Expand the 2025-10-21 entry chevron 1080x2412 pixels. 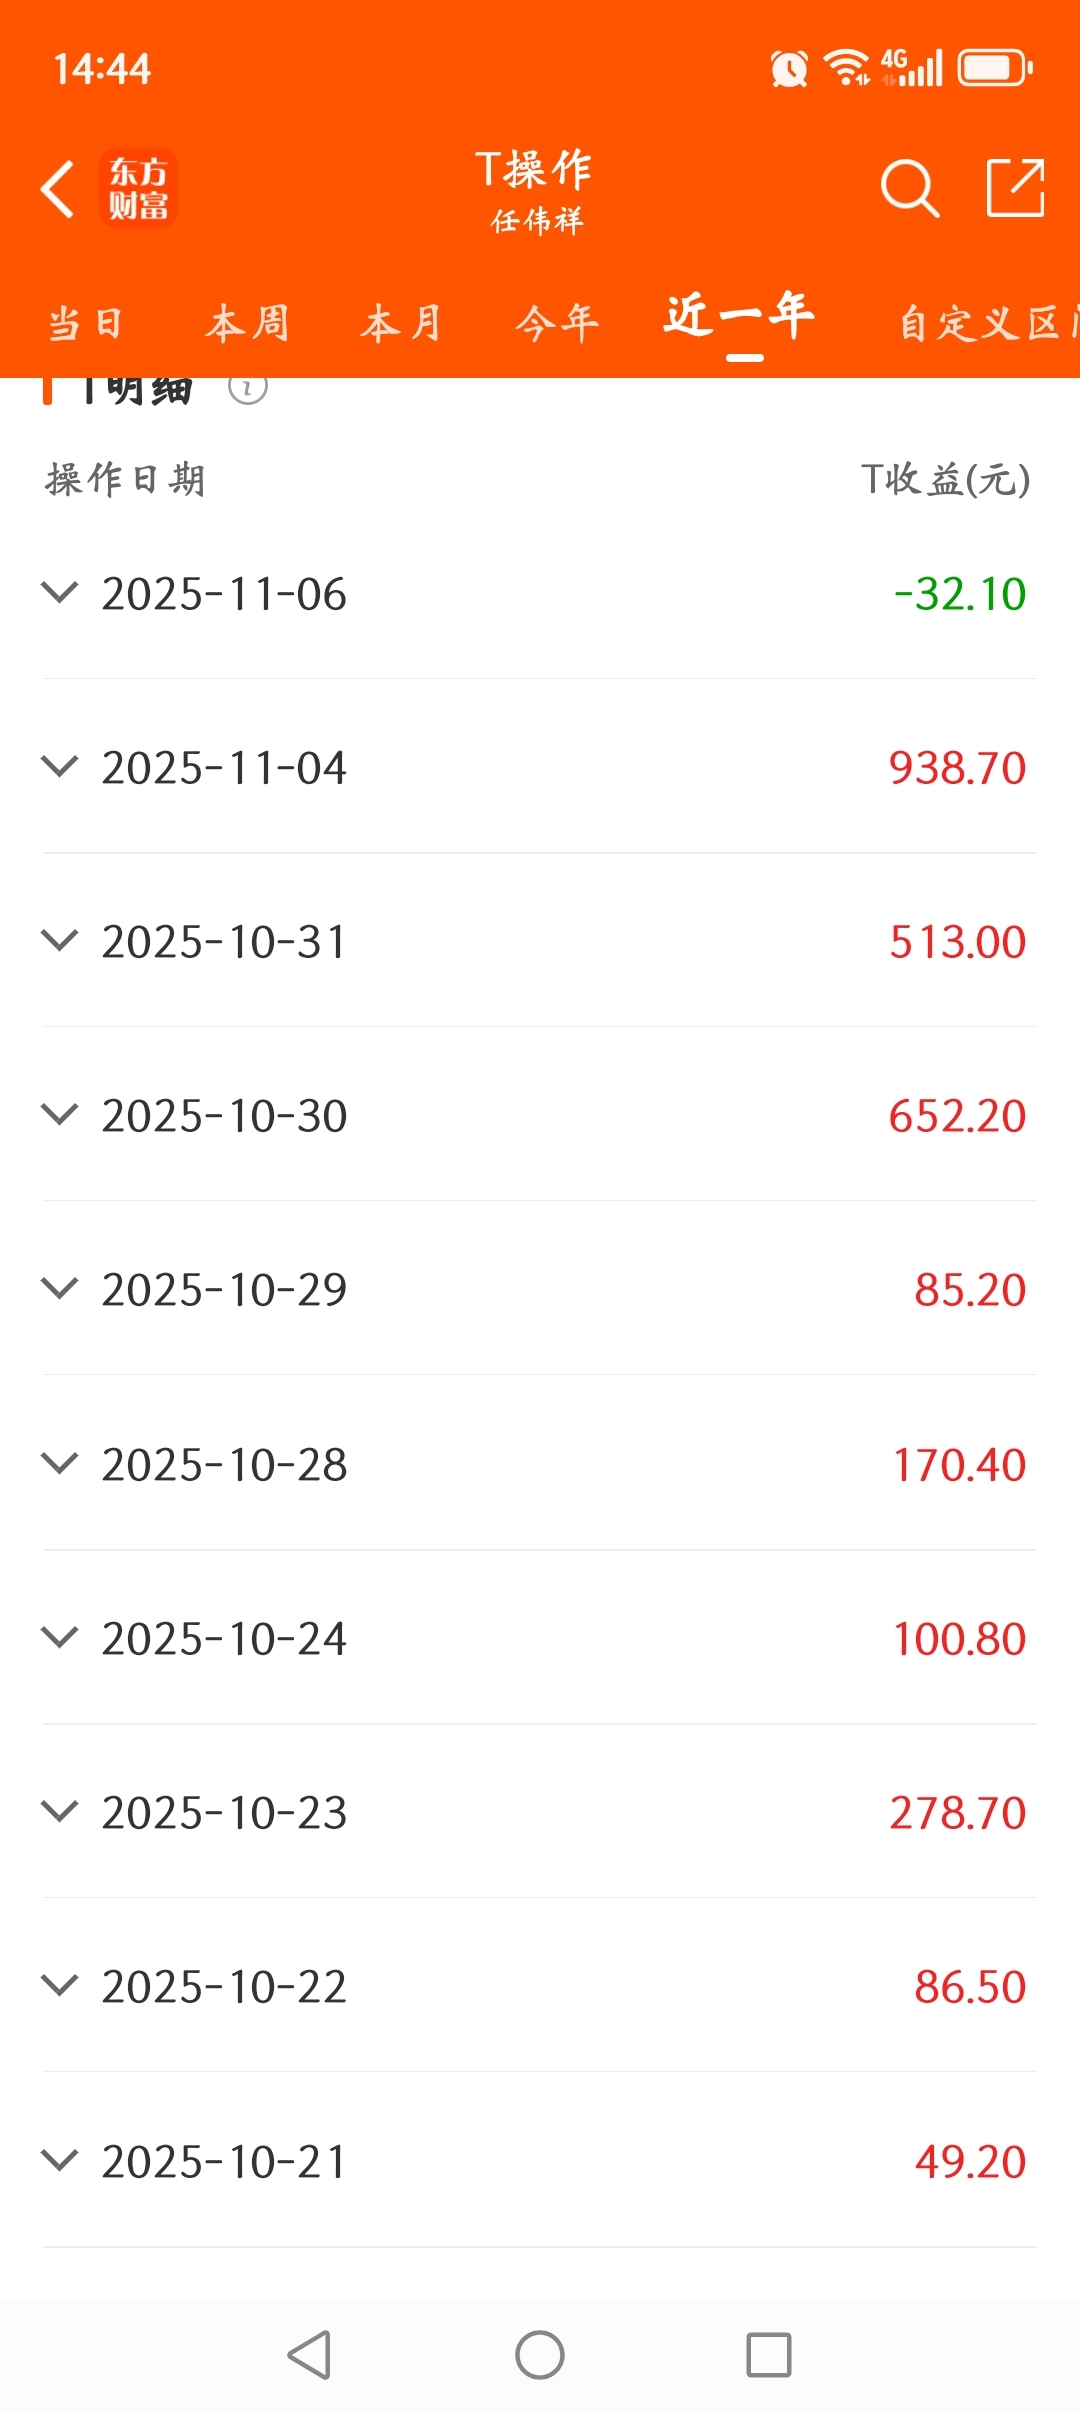coord(60,2161)
